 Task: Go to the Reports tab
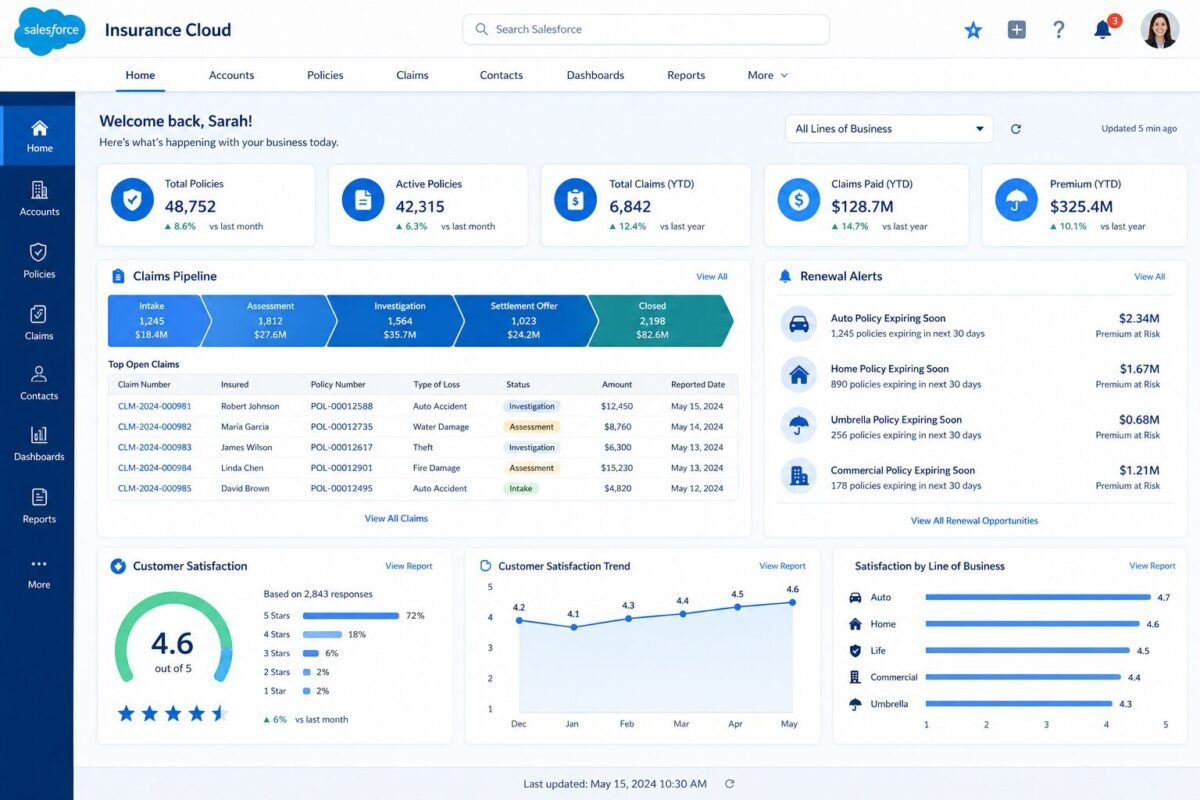686,75
